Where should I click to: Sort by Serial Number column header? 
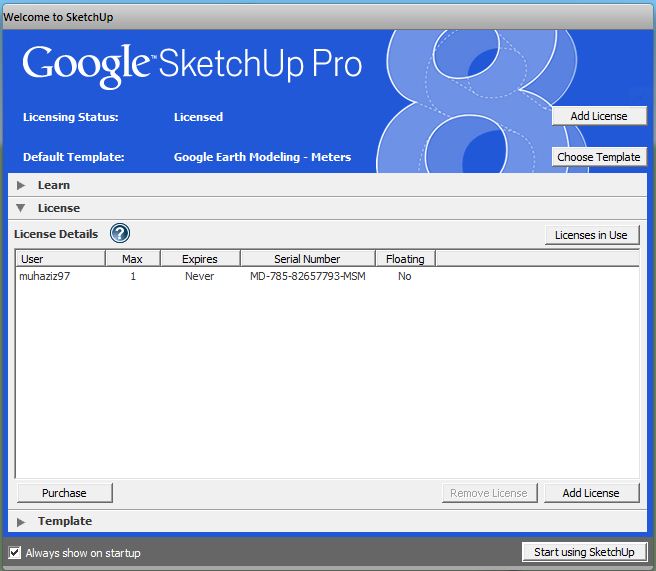point(308,259)
